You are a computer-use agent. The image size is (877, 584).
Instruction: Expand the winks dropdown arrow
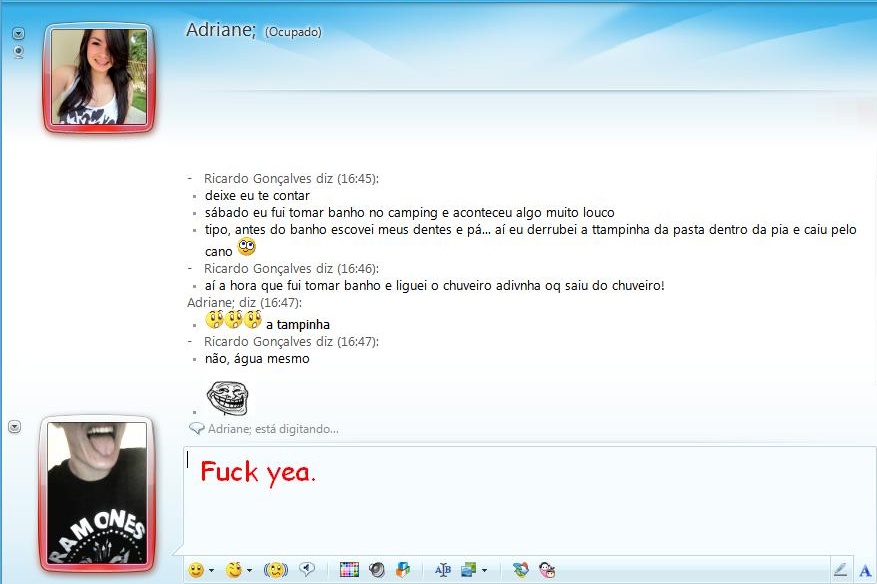click(249, 569)
